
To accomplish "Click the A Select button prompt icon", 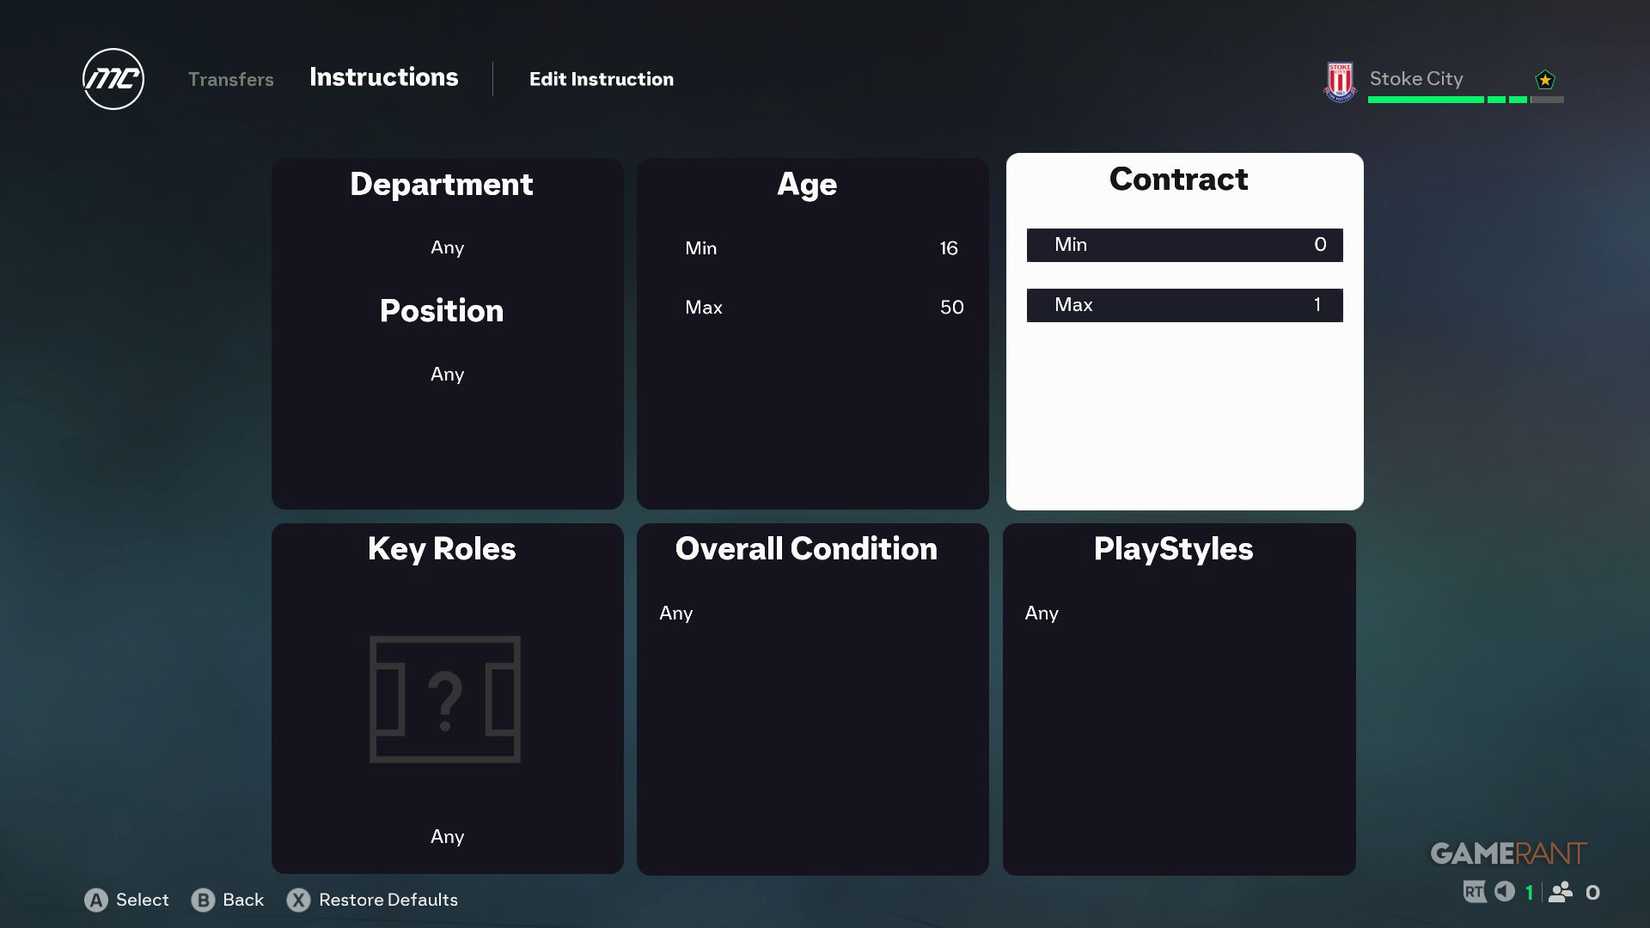I will 96,900.
